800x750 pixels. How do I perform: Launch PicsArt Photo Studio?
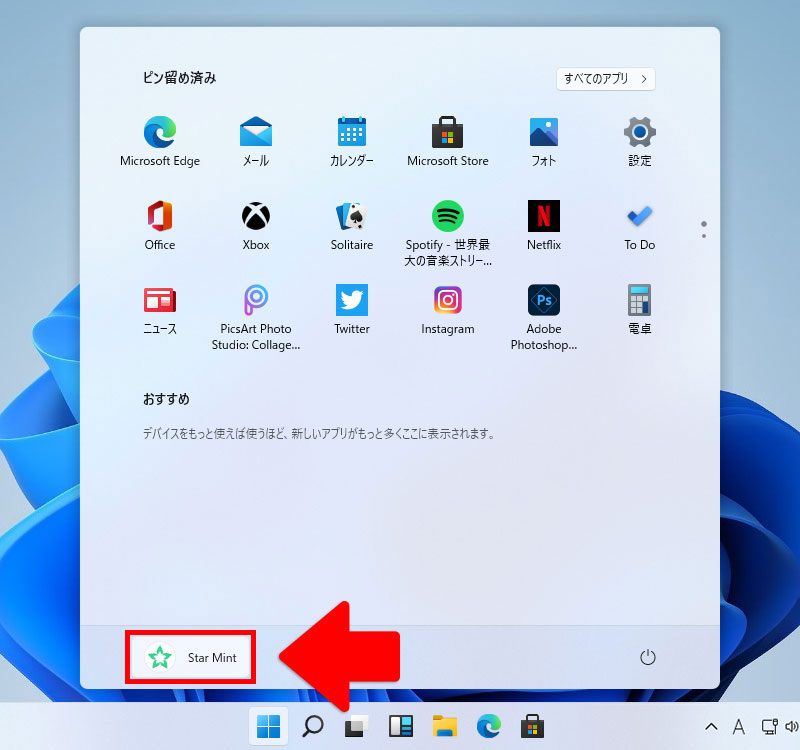256,316
